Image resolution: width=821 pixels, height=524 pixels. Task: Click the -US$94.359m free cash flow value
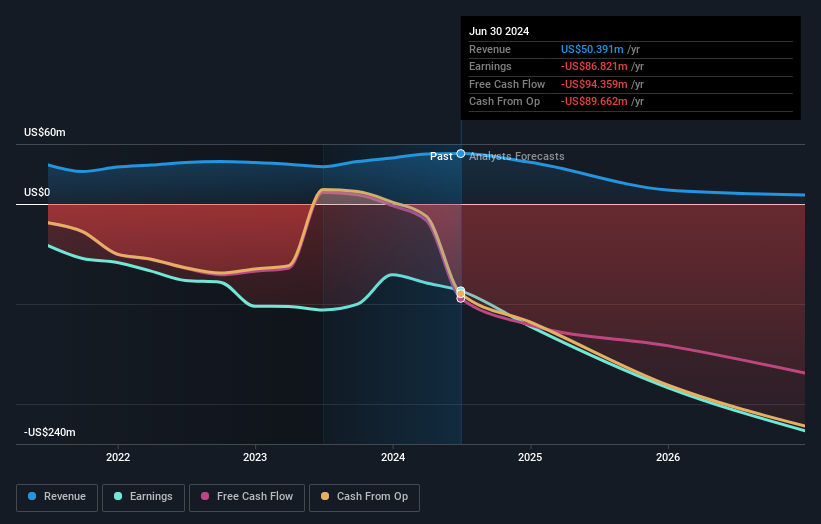tap(594, 84)
